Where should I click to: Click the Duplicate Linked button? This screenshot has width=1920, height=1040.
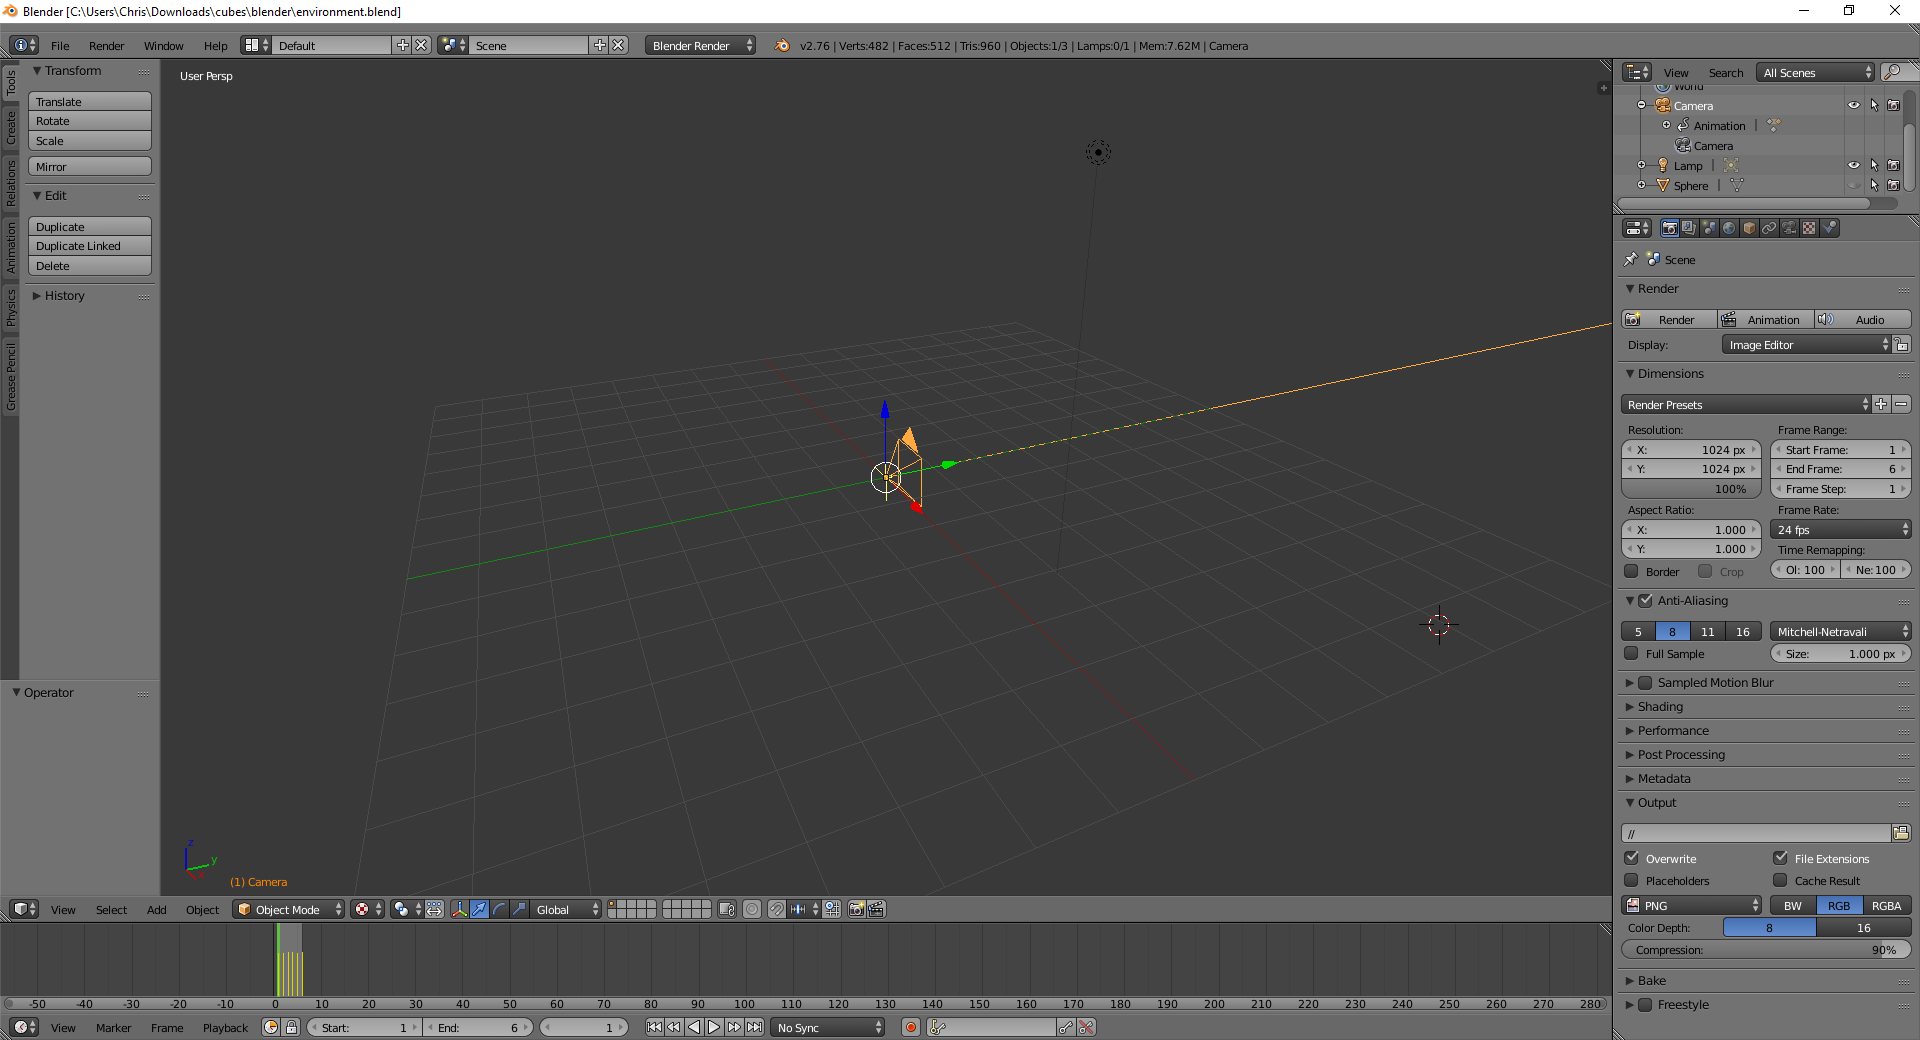(x=90, y=246)
